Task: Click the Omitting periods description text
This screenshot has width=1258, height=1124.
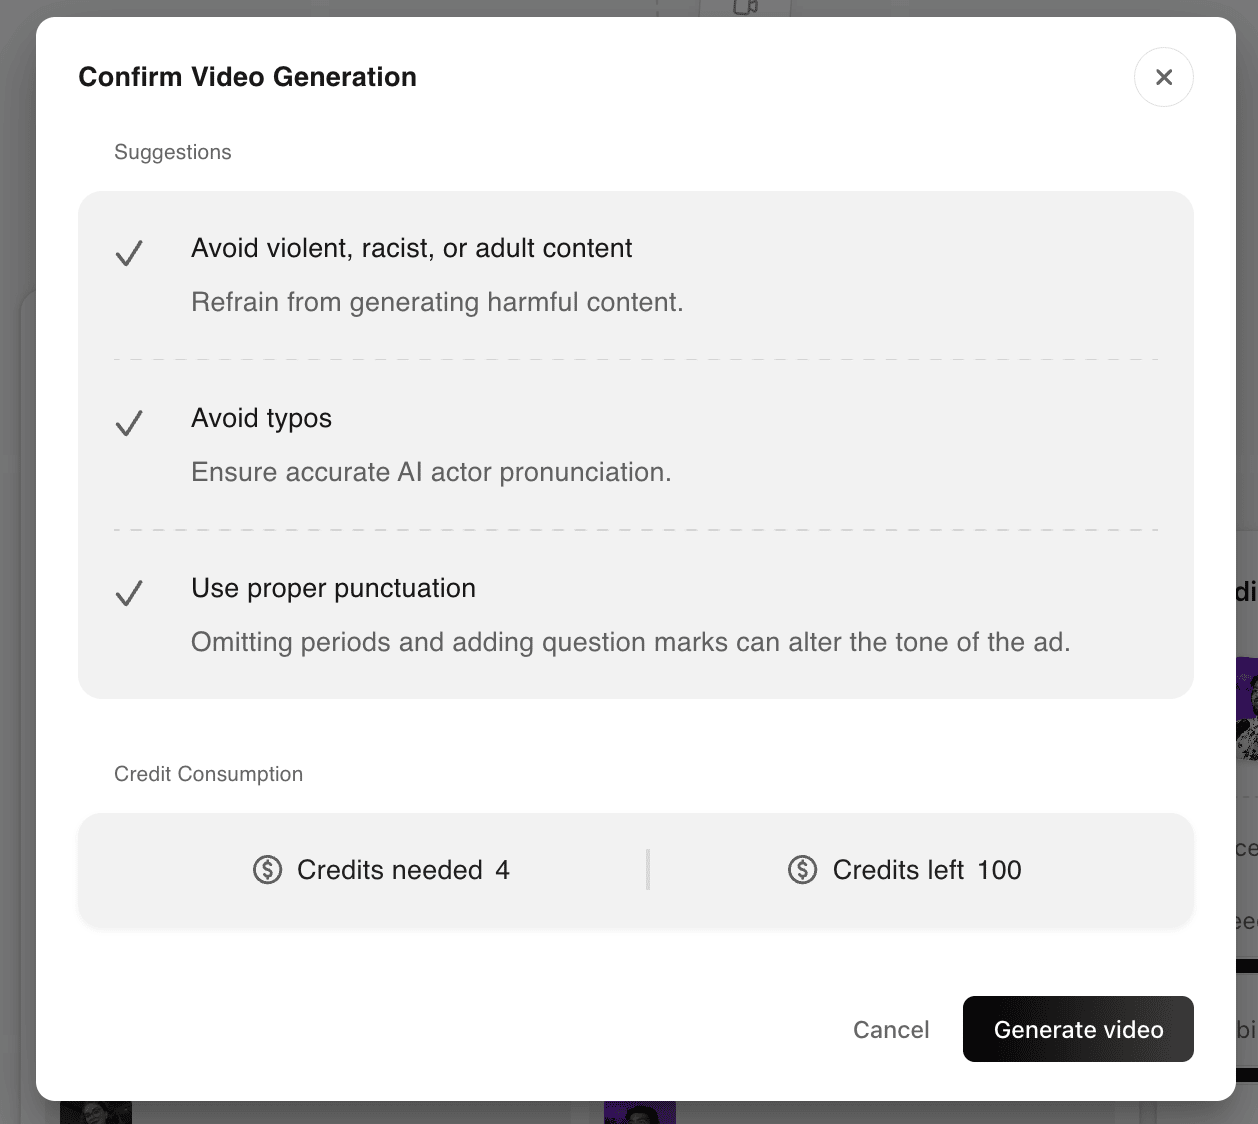Action: [x=630, y=642]
